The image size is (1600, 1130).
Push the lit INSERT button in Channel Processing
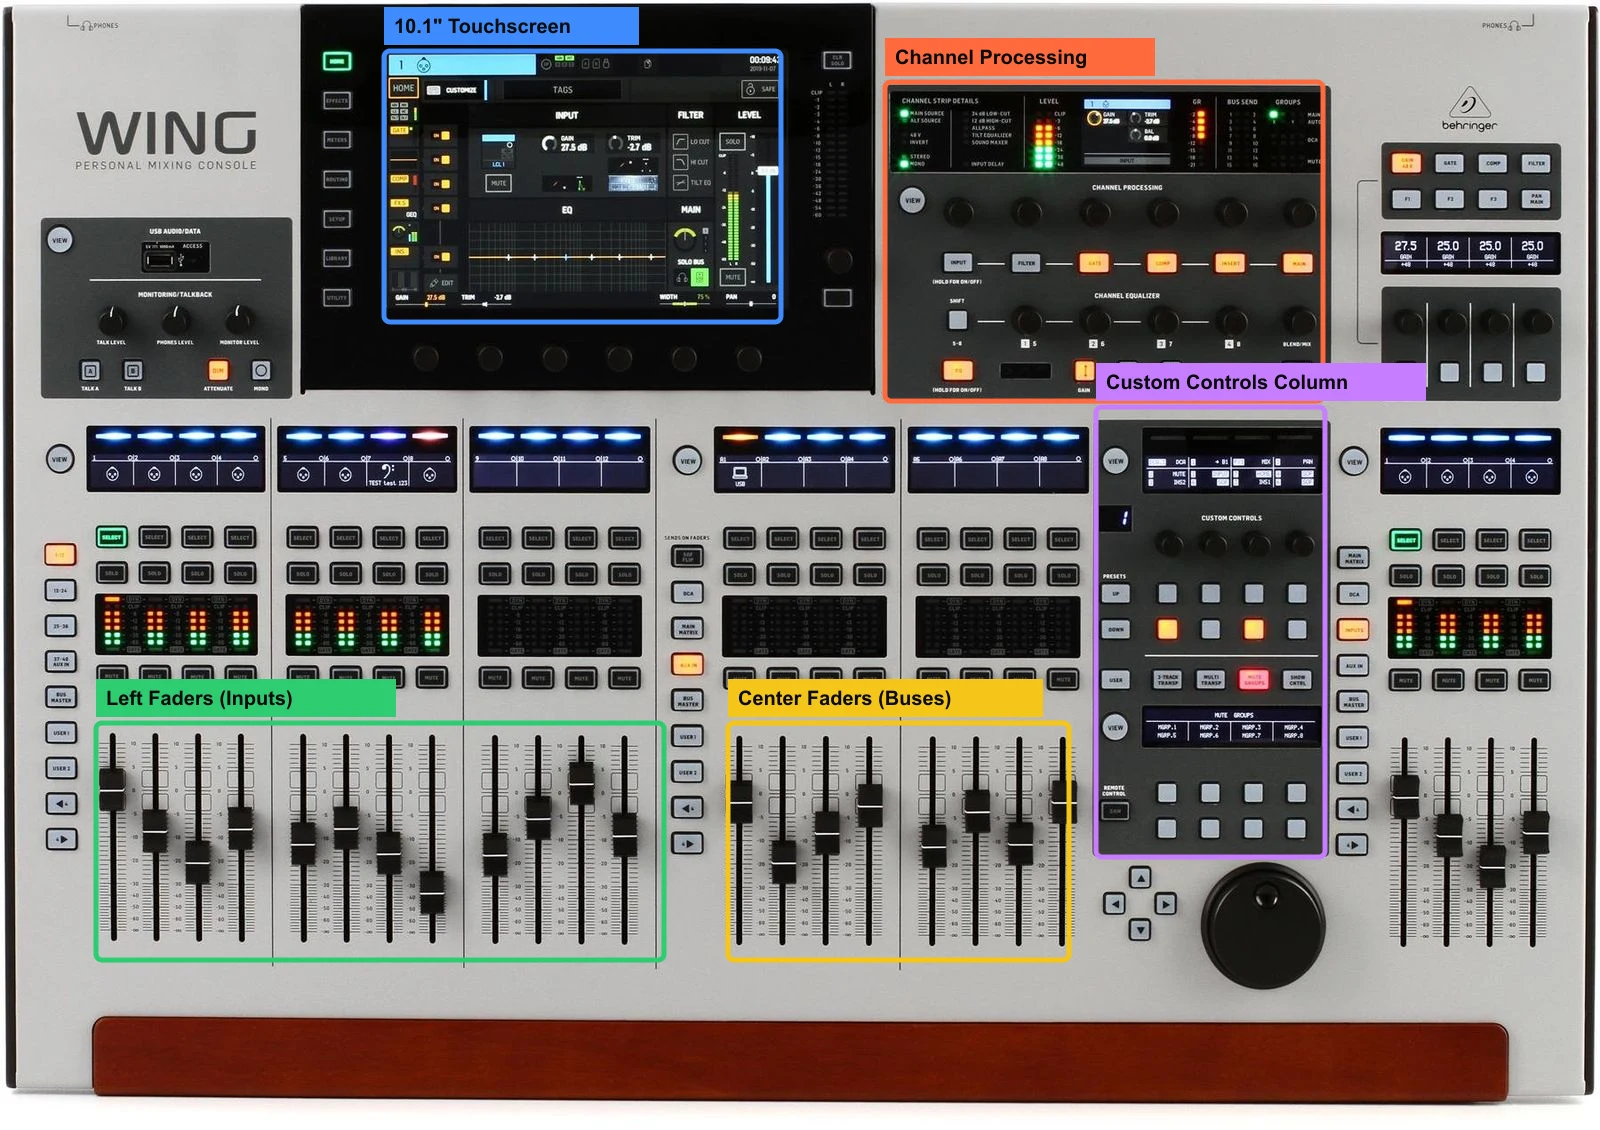coord(1230,263)
